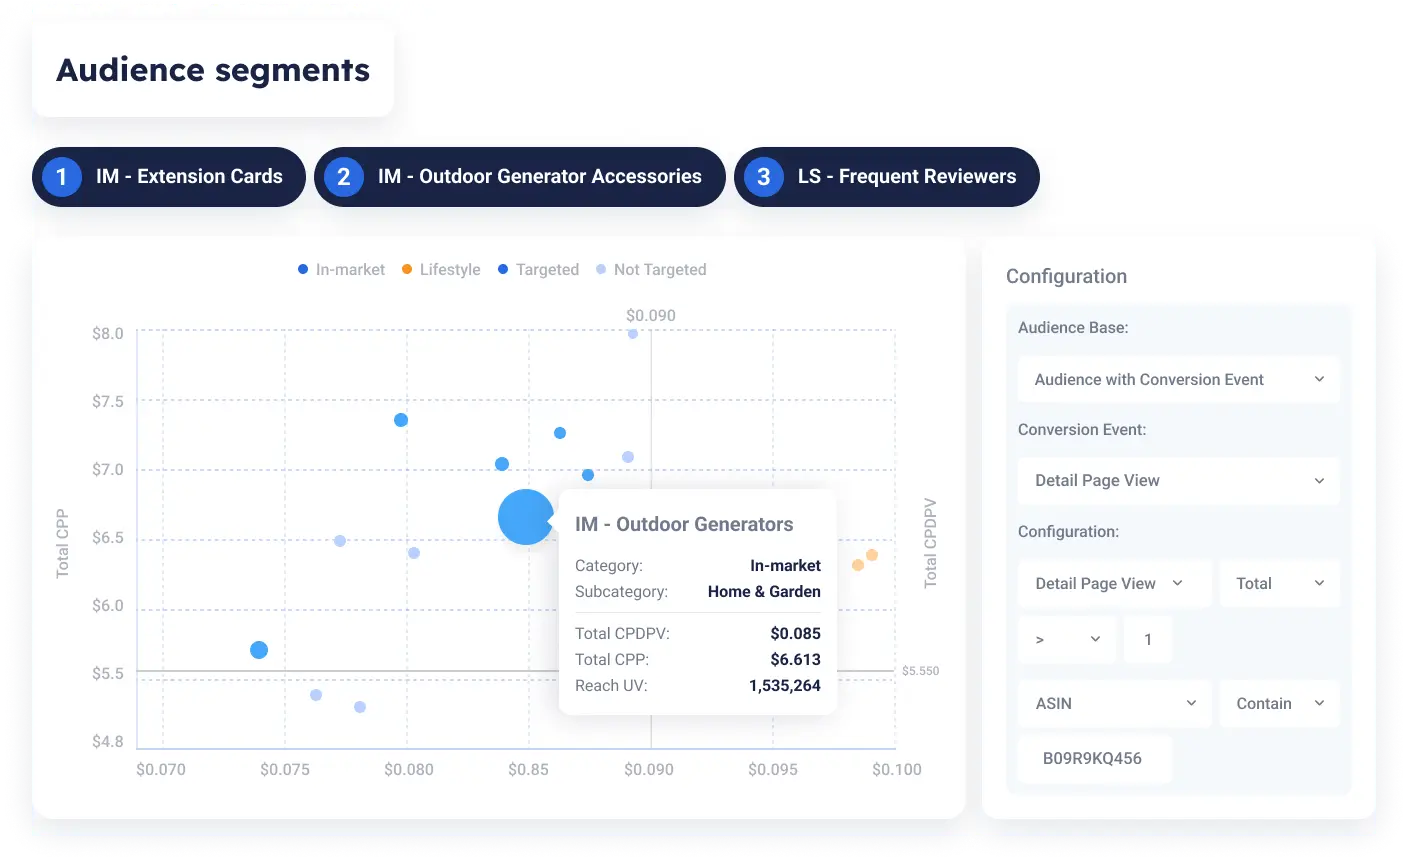The width and height of the screenshot is (1408, 863).
Task: Click the Total CPP value $6.613
Action: point(795,660)
